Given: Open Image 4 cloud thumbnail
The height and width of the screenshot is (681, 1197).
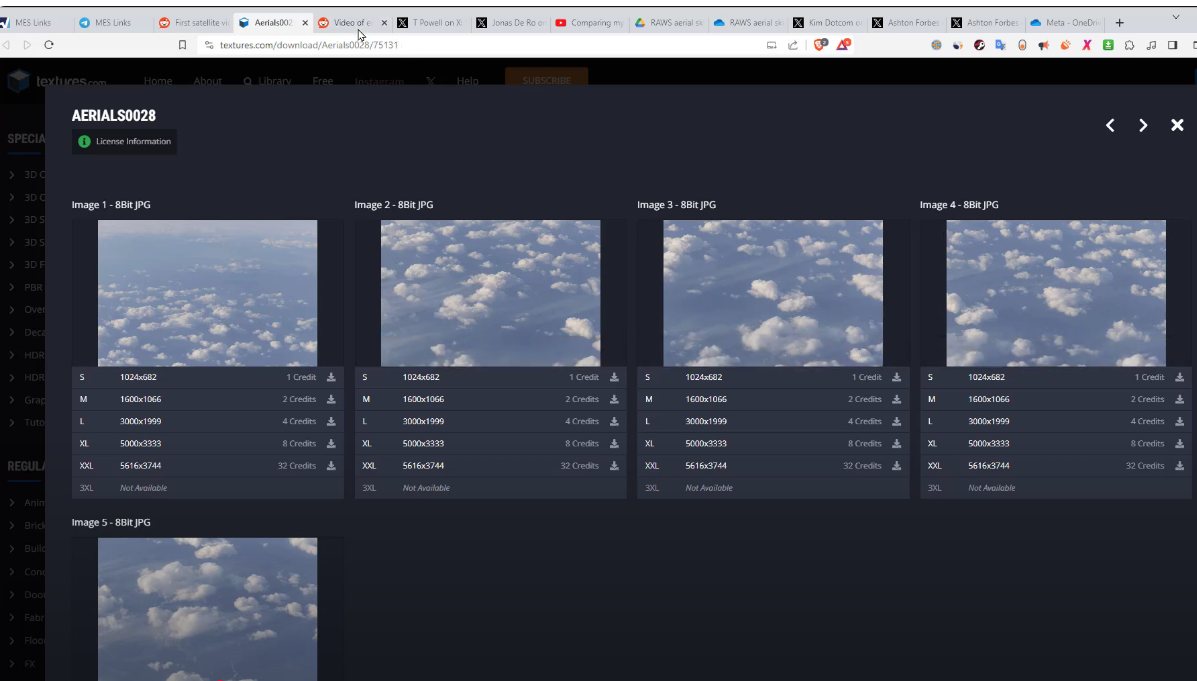Looking at the screenshot, I should pyautogui.click(x=1056, y=293).
